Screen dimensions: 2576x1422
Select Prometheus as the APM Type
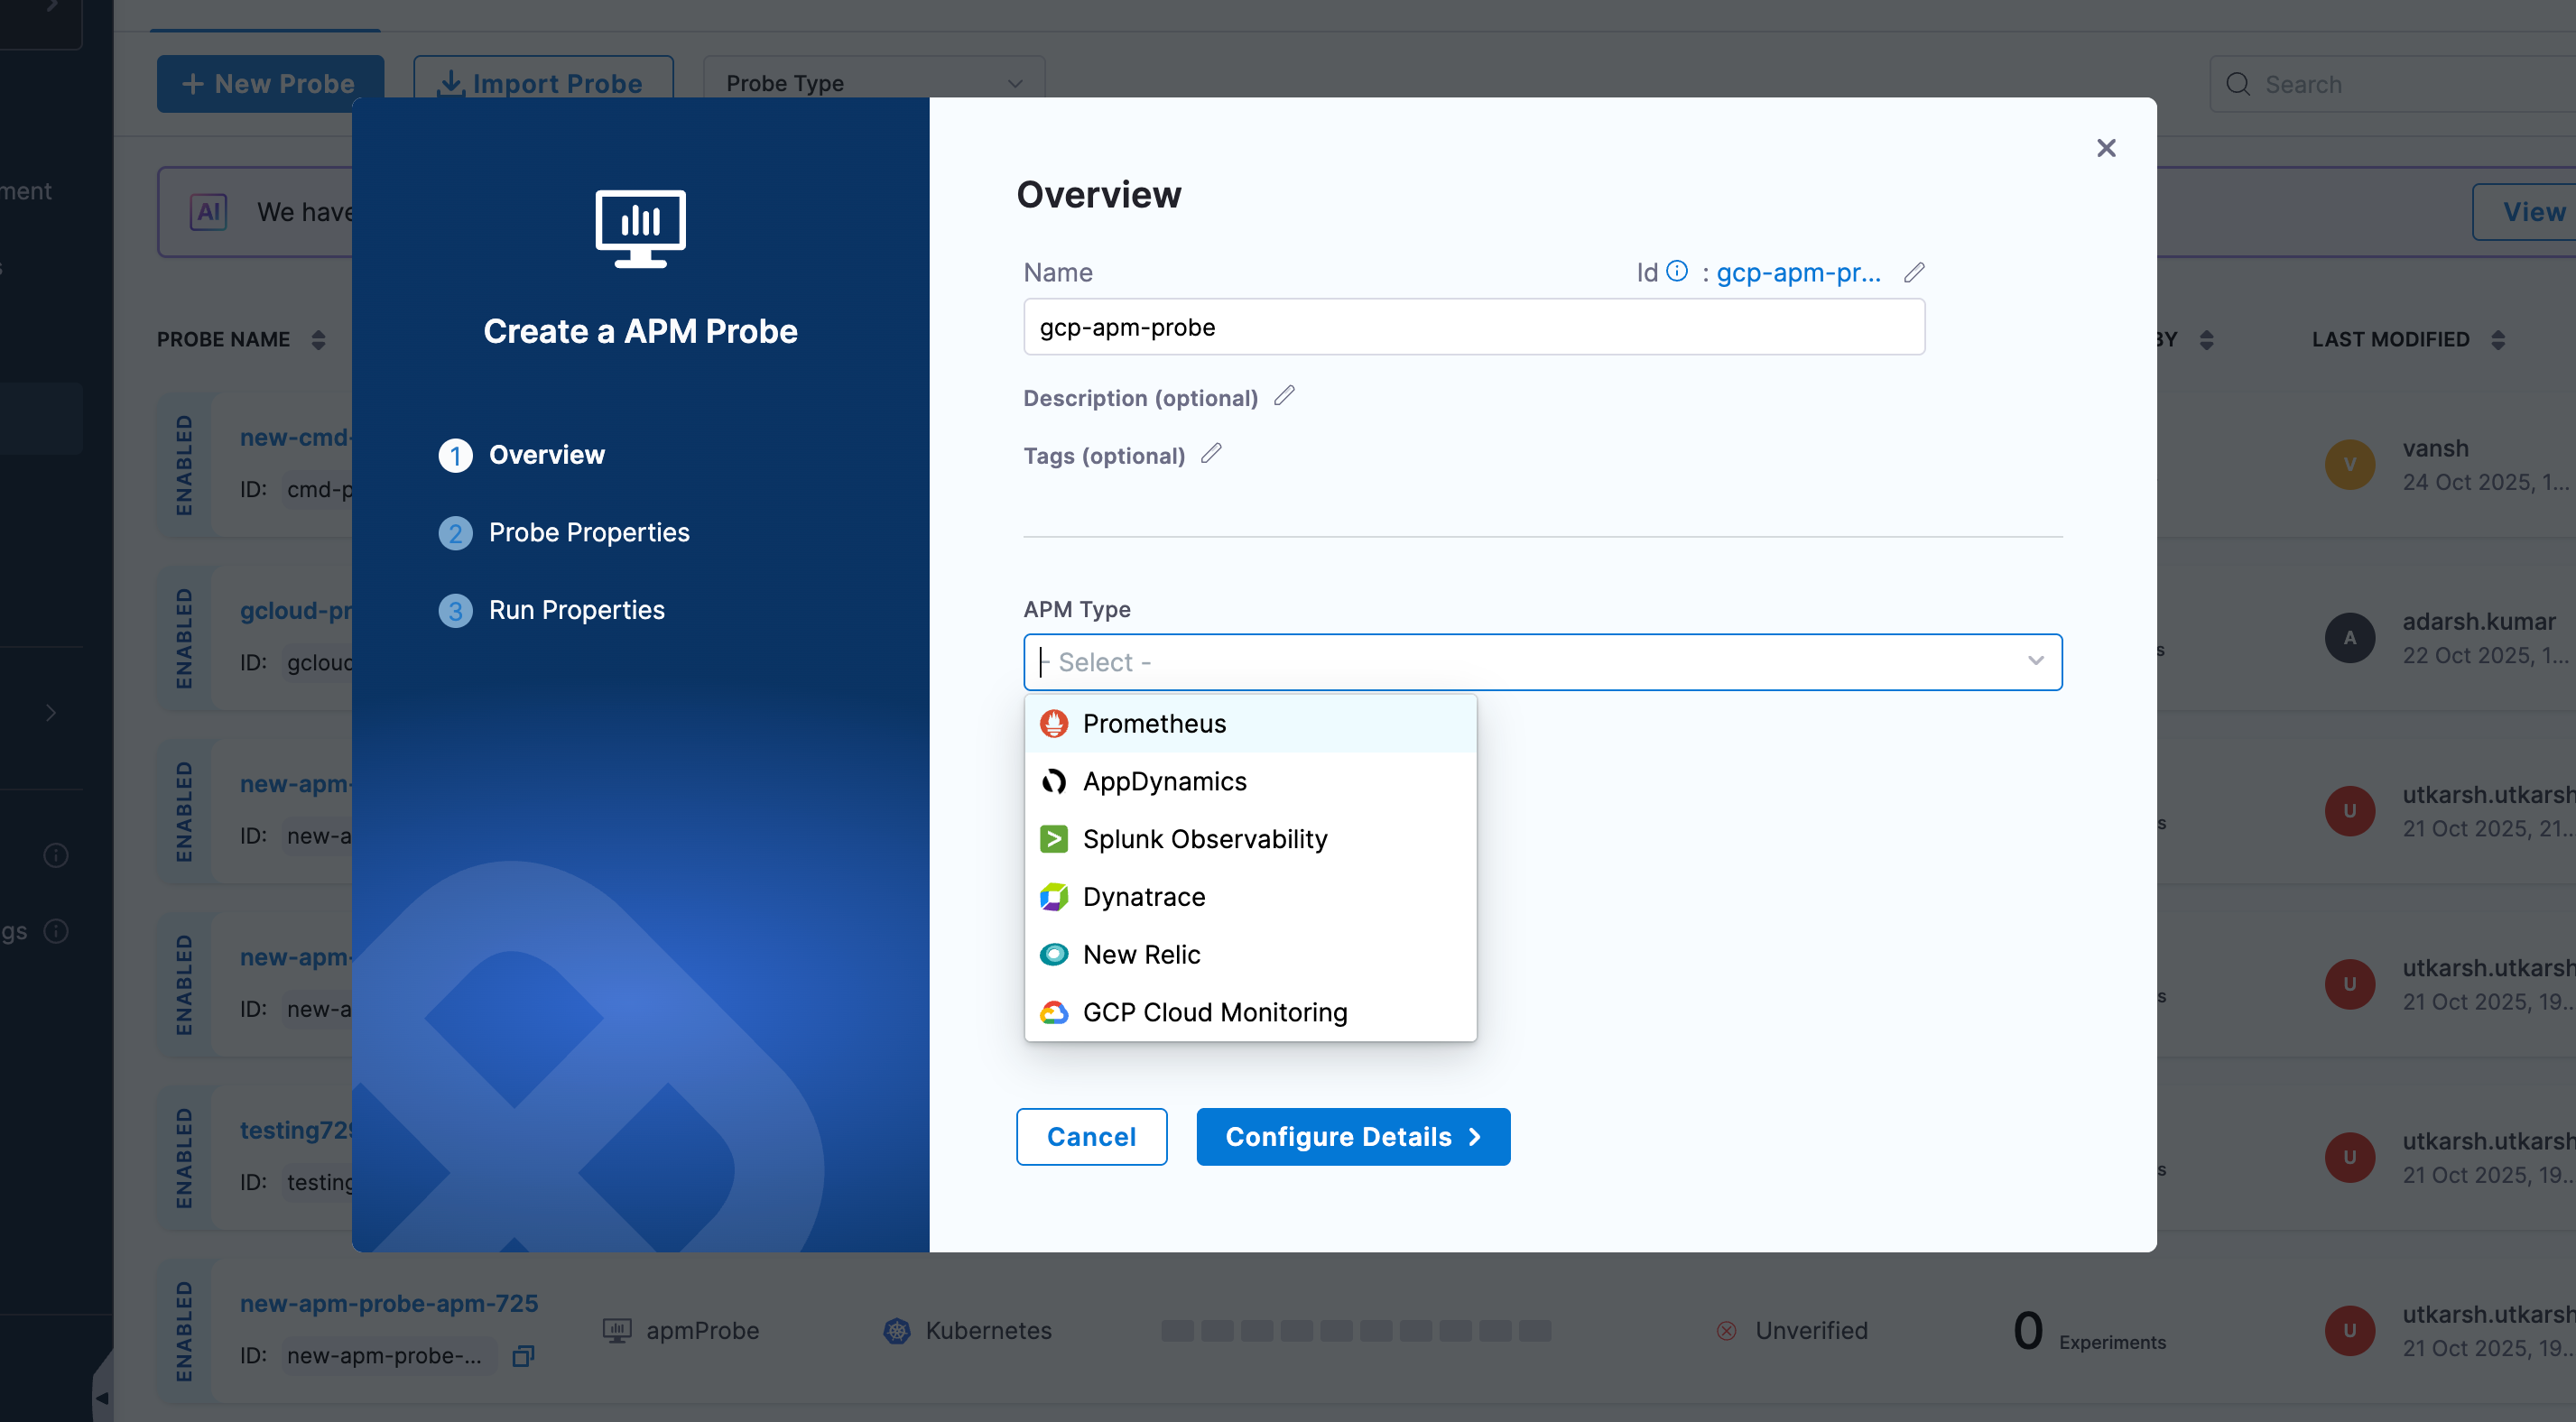(1154, 723)
